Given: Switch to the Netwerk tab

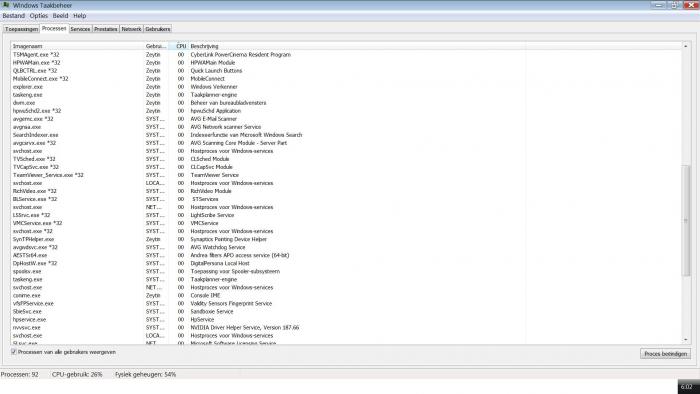Looking at the screenshot, I should click(131, 29).
